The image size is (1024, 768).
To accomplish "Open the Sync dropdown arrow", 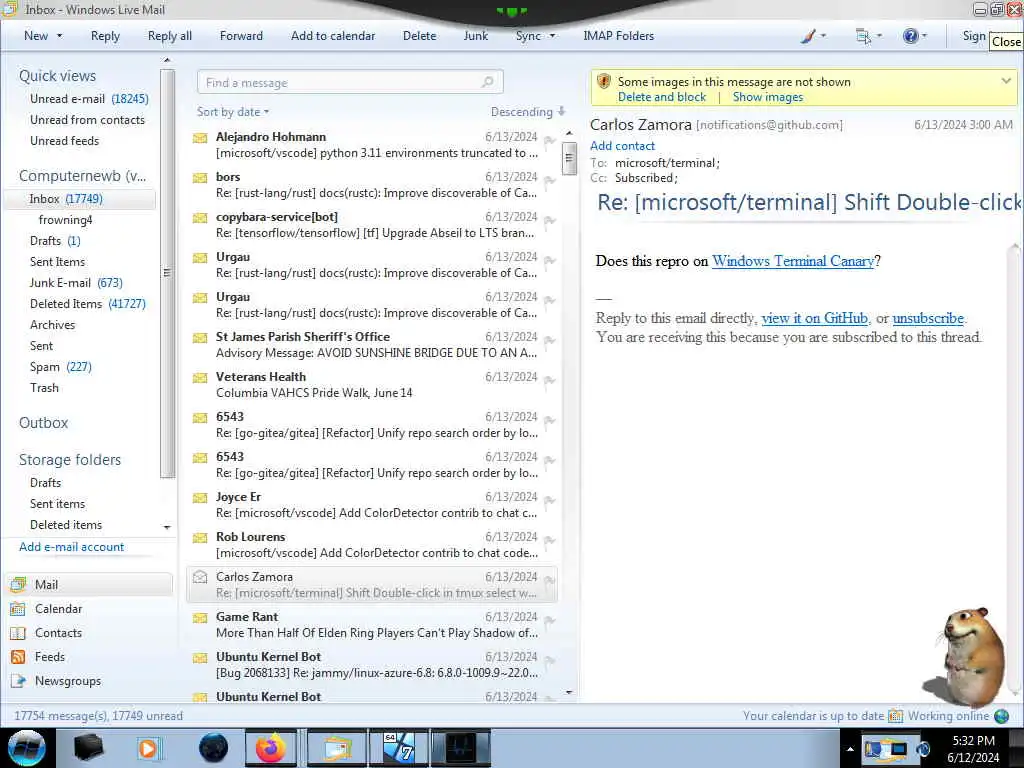I will [552, 36].
